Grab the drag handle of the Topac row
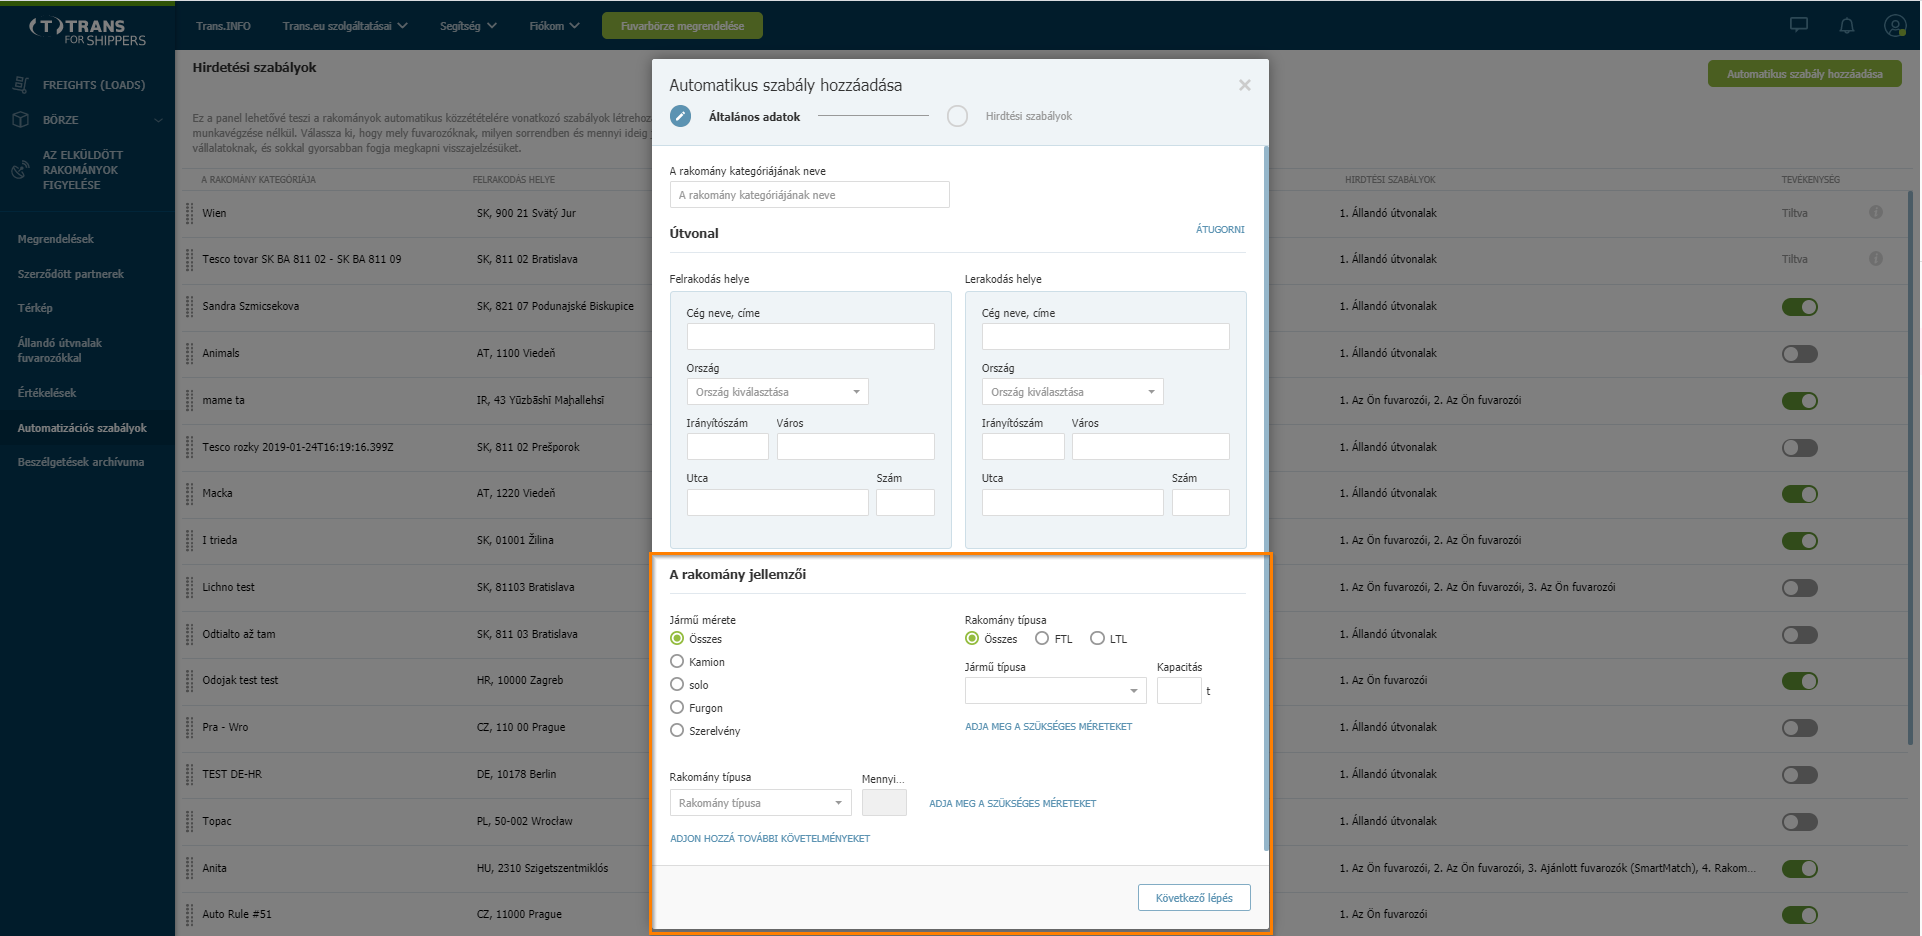 point(189,821)
